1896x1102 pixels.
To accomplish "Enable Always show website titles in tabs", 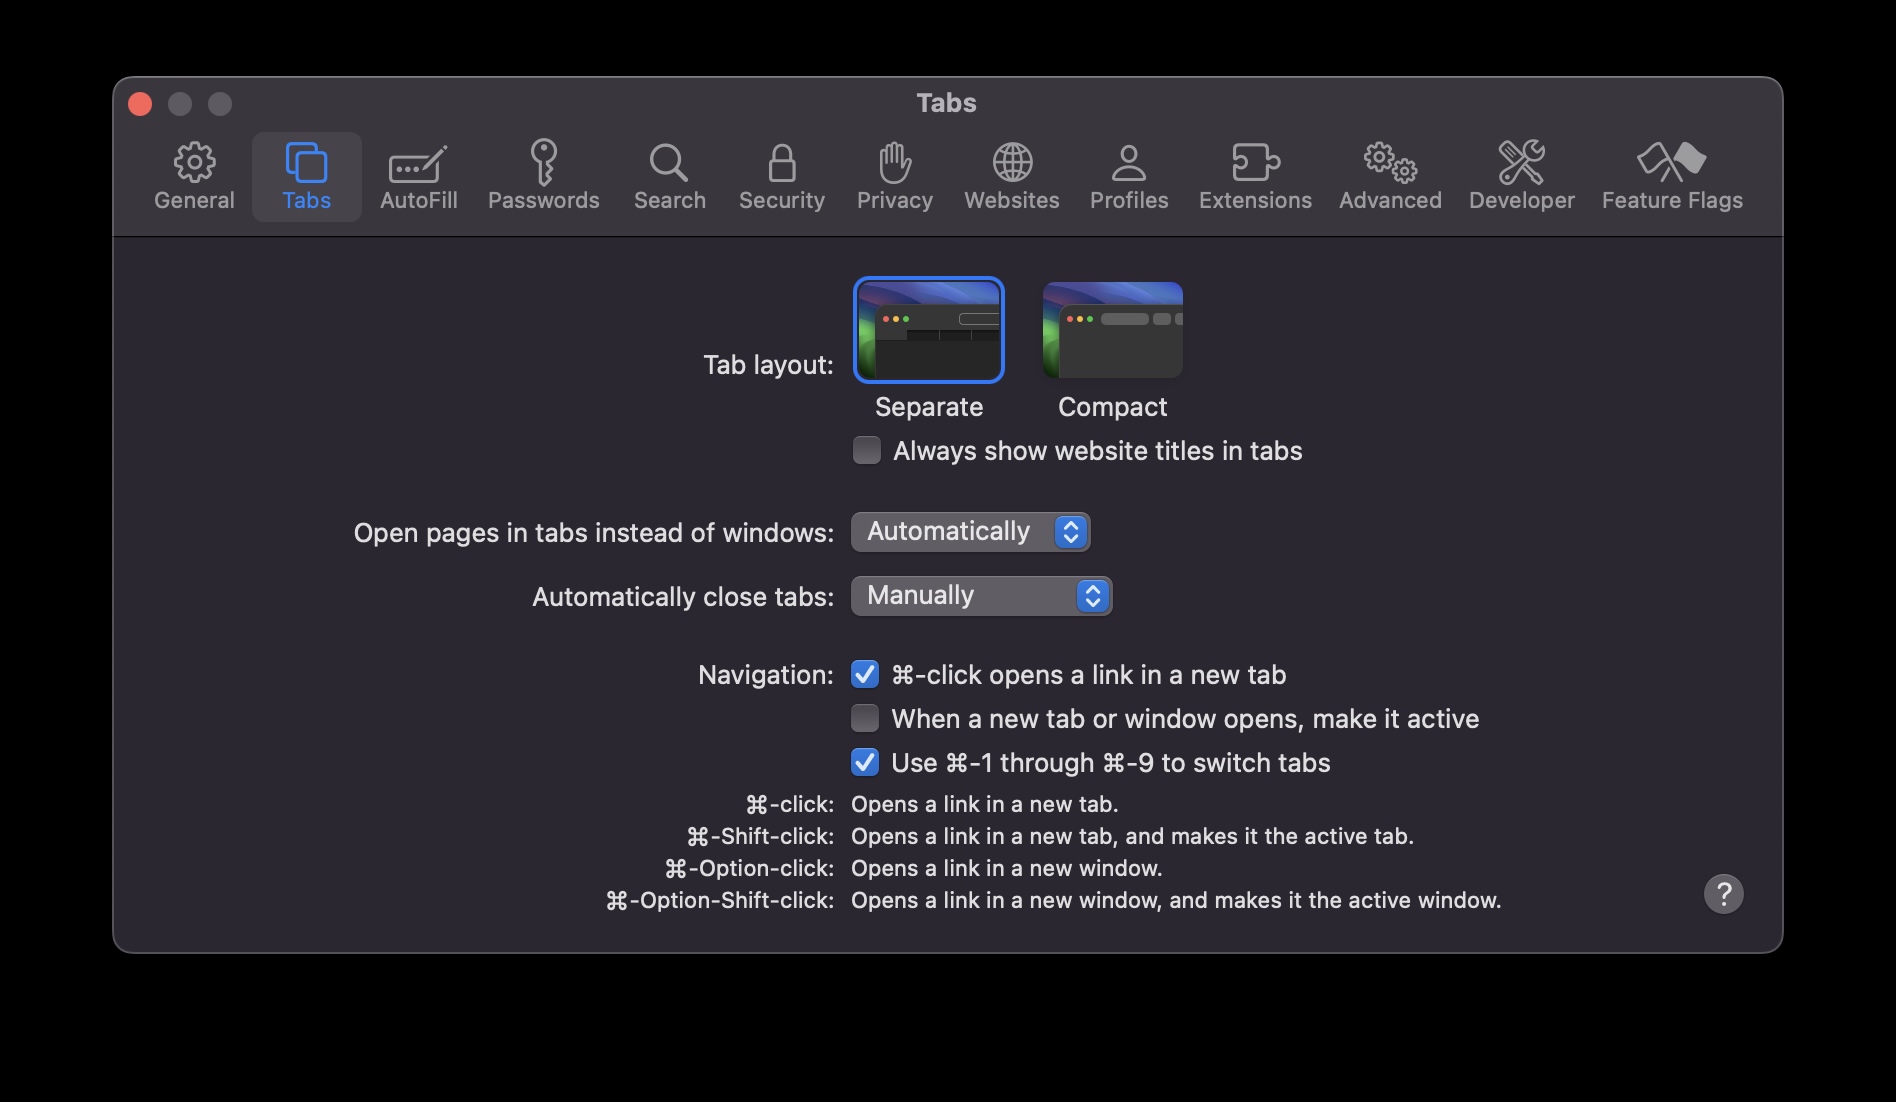I will point(867,450).
